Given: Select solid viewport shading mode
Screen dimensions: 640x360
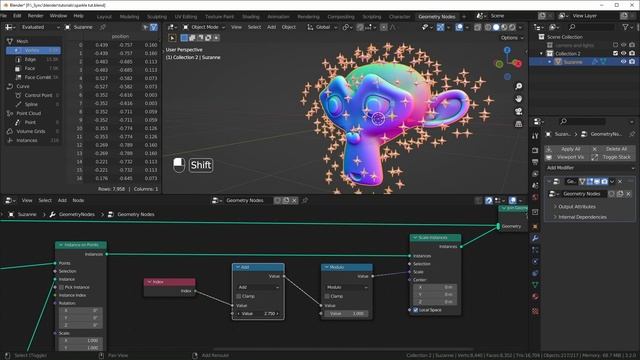Looking at the screenshot, I should click(x=496, y=27).
